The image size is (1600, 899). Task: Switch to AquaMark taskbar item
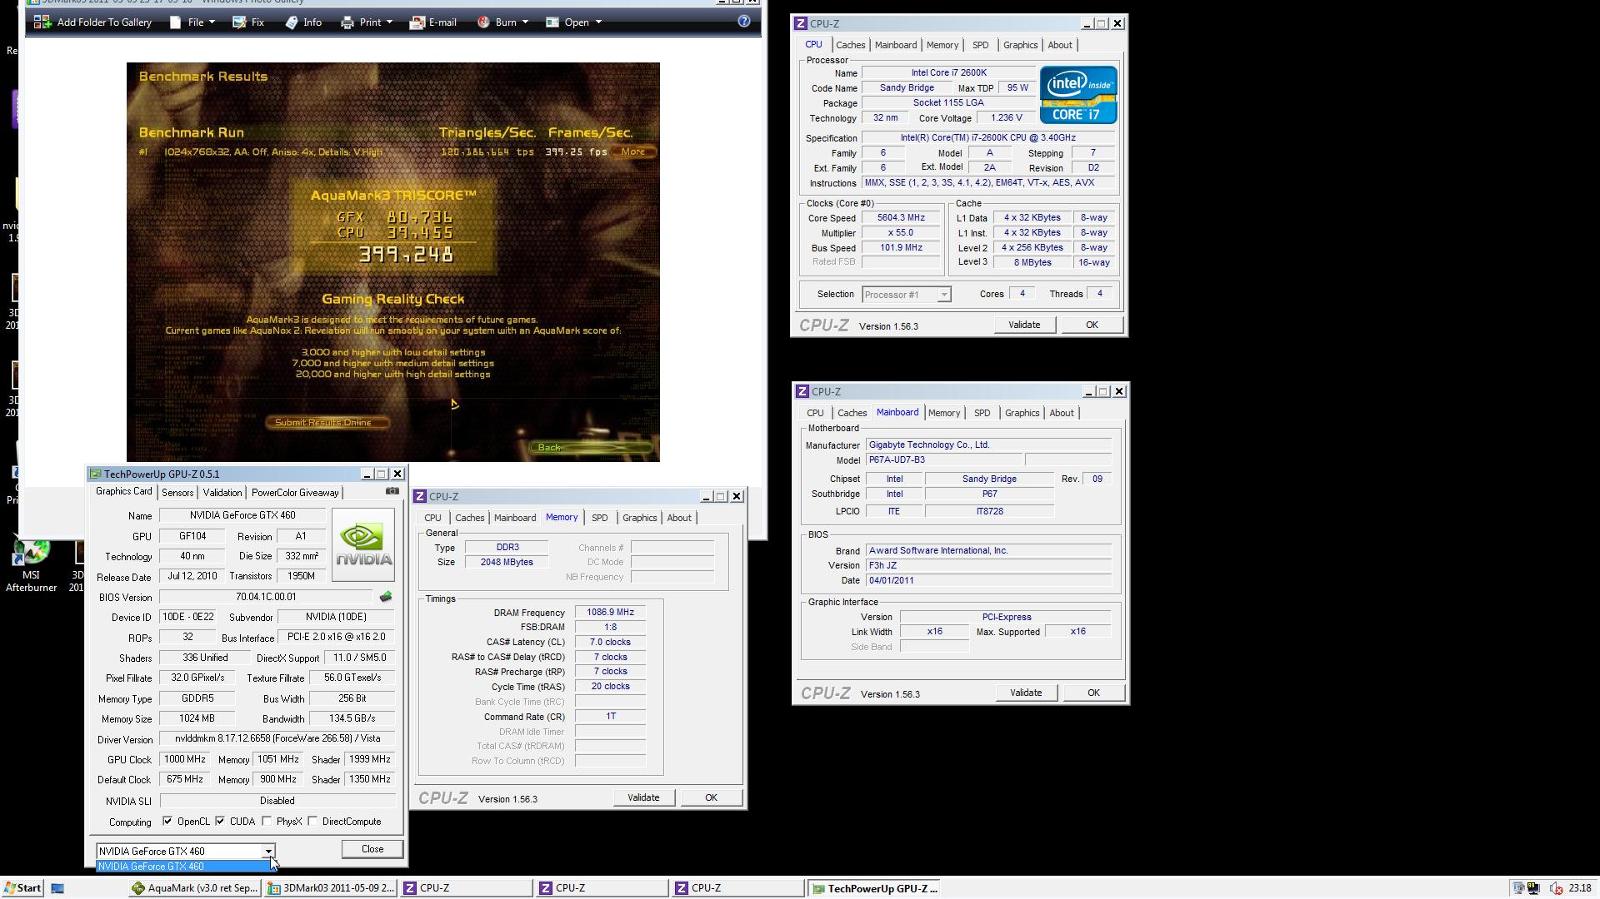click(x=195, y=888)
